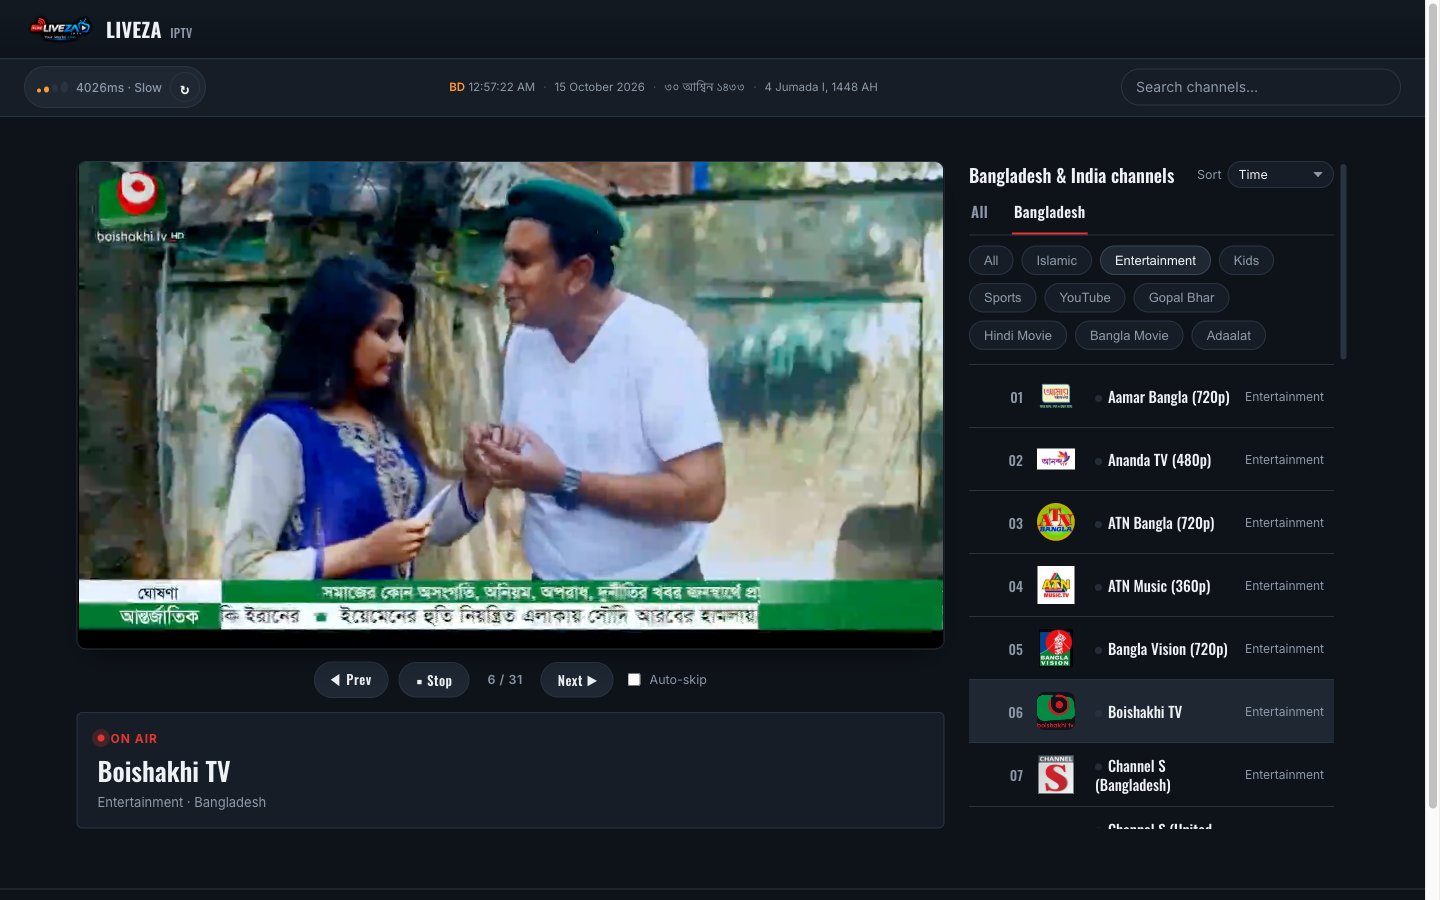Filter by the Entertainment category
This screenshot has height=900, width=1440.
pyautogui.click(x=1155, y=261)
